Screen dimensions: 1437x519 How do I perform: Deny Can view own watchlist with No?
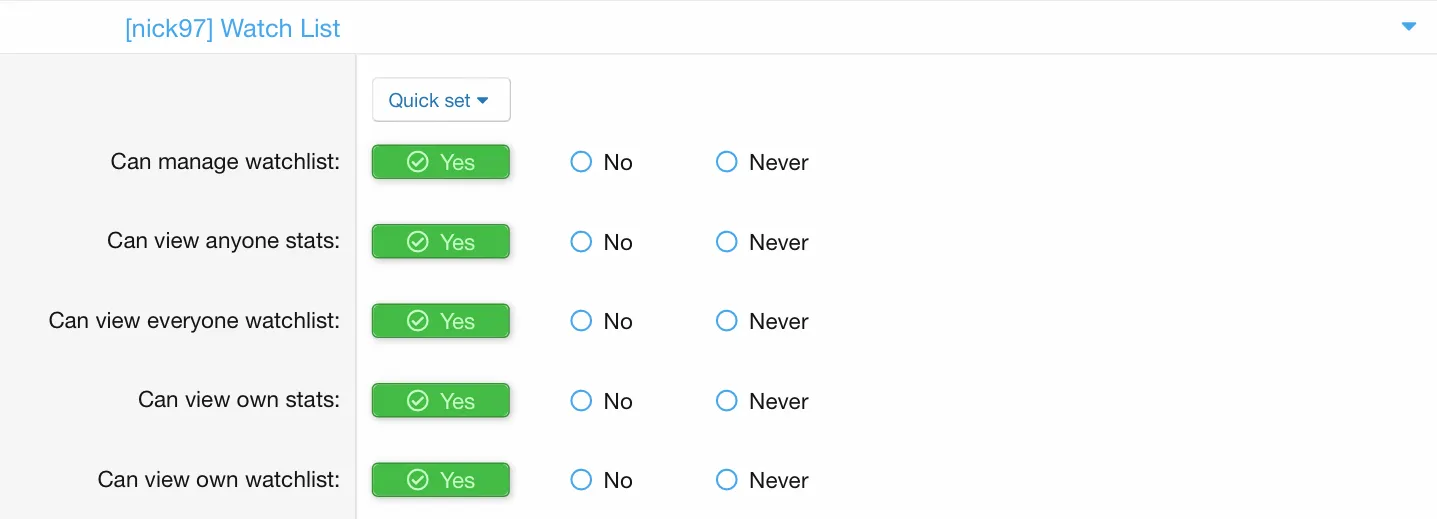point(582,480)
